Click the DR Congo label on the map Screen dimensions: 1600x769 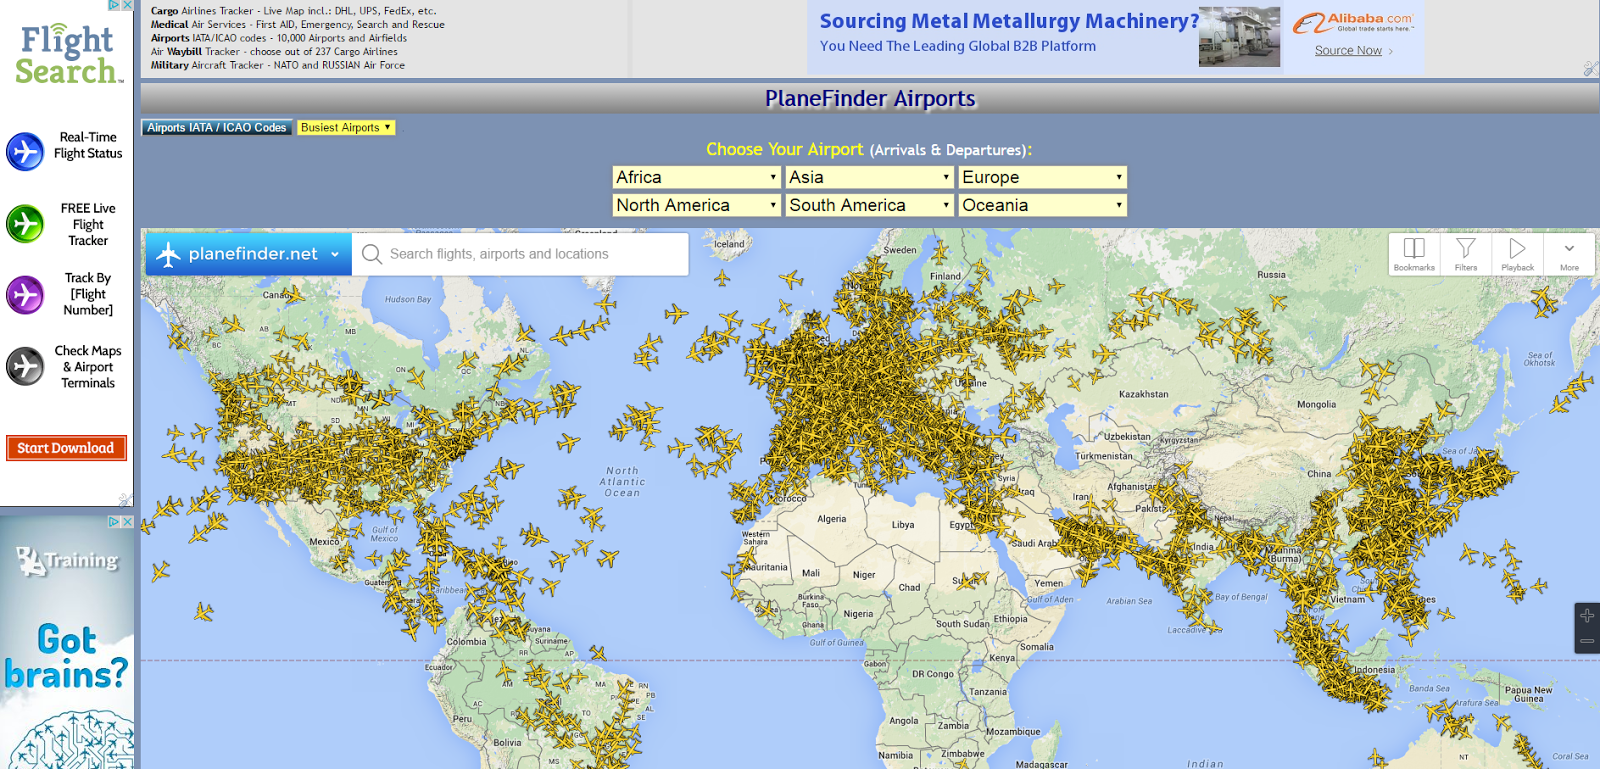(x=933, y=674)
